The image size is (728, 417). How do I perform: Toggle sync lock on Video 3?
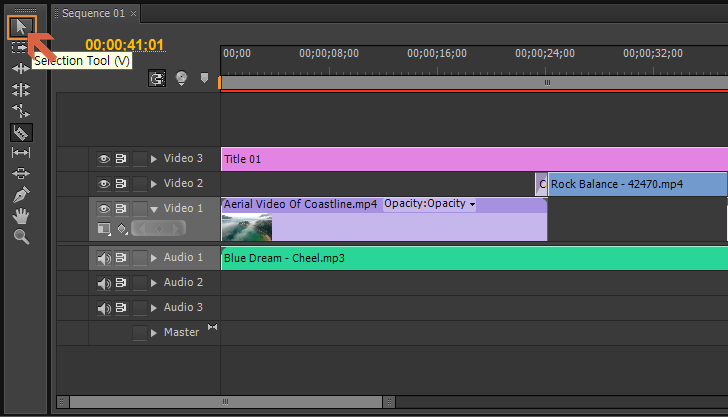tap(121, 159)
